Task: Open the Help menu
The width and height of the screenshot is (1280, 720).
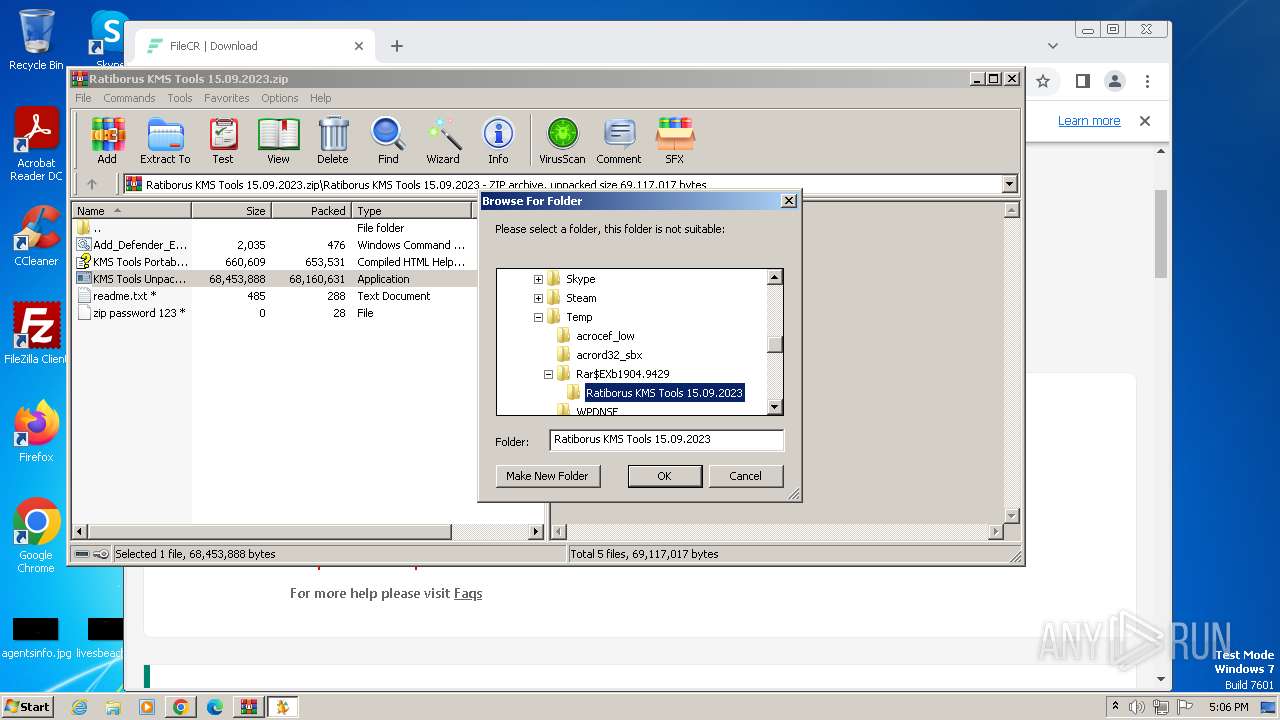Action: (320, 98)
